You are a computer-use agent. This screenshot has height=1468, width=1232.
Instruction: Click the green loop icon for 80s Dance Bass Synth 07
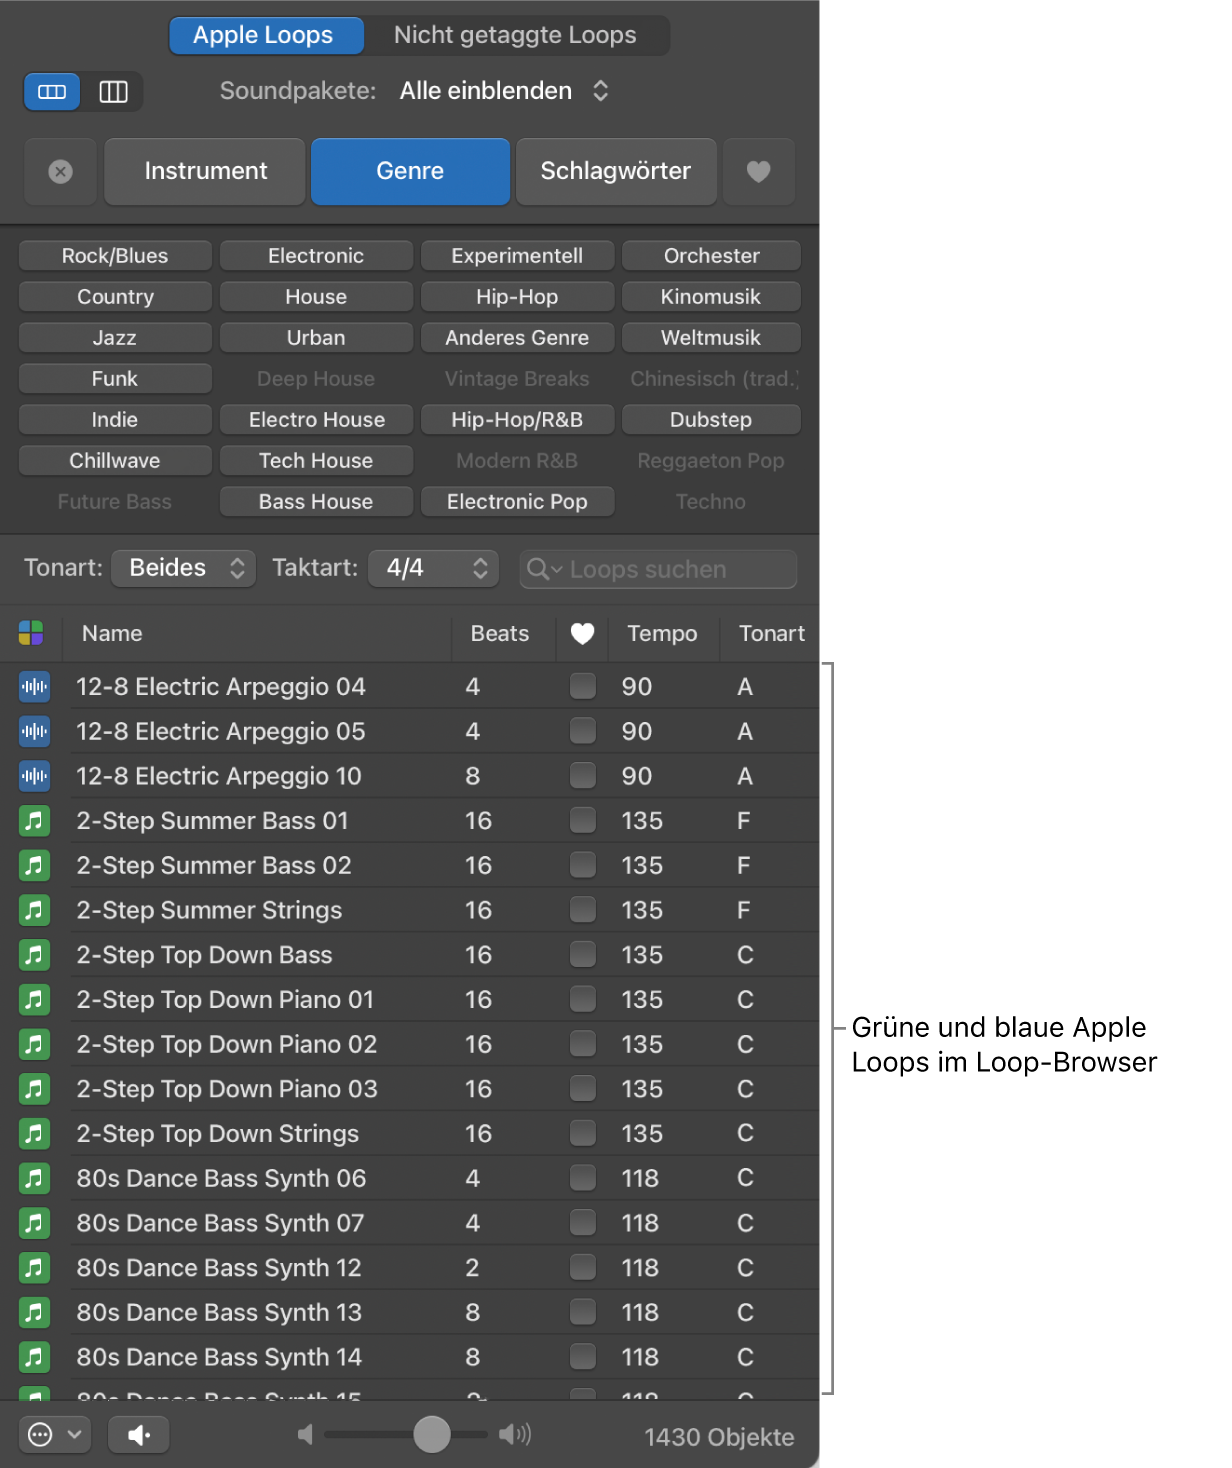tap(34, 1223)
